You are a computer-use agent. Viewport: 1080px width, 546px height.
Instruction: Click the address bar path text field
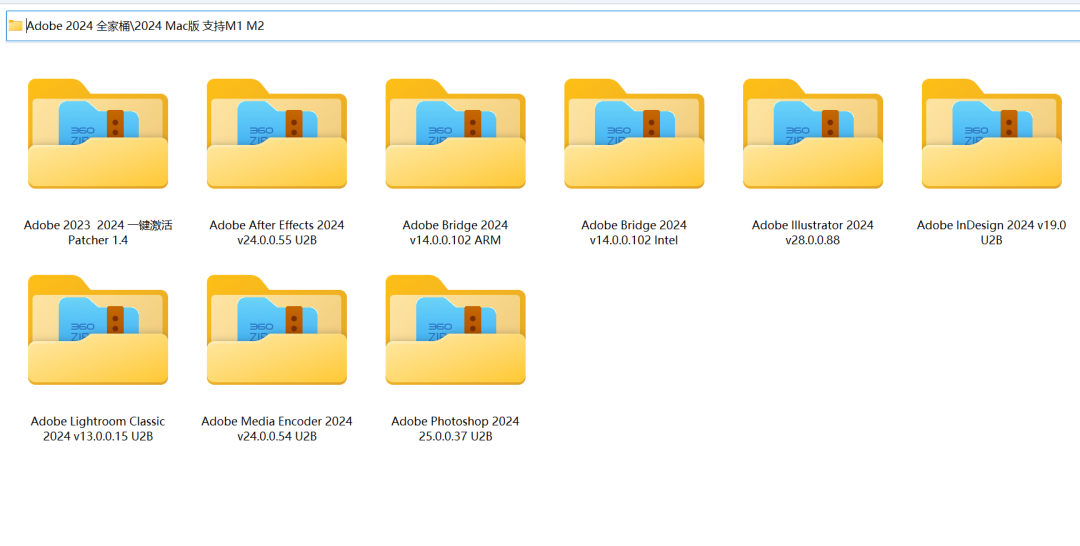pos(543,26)
